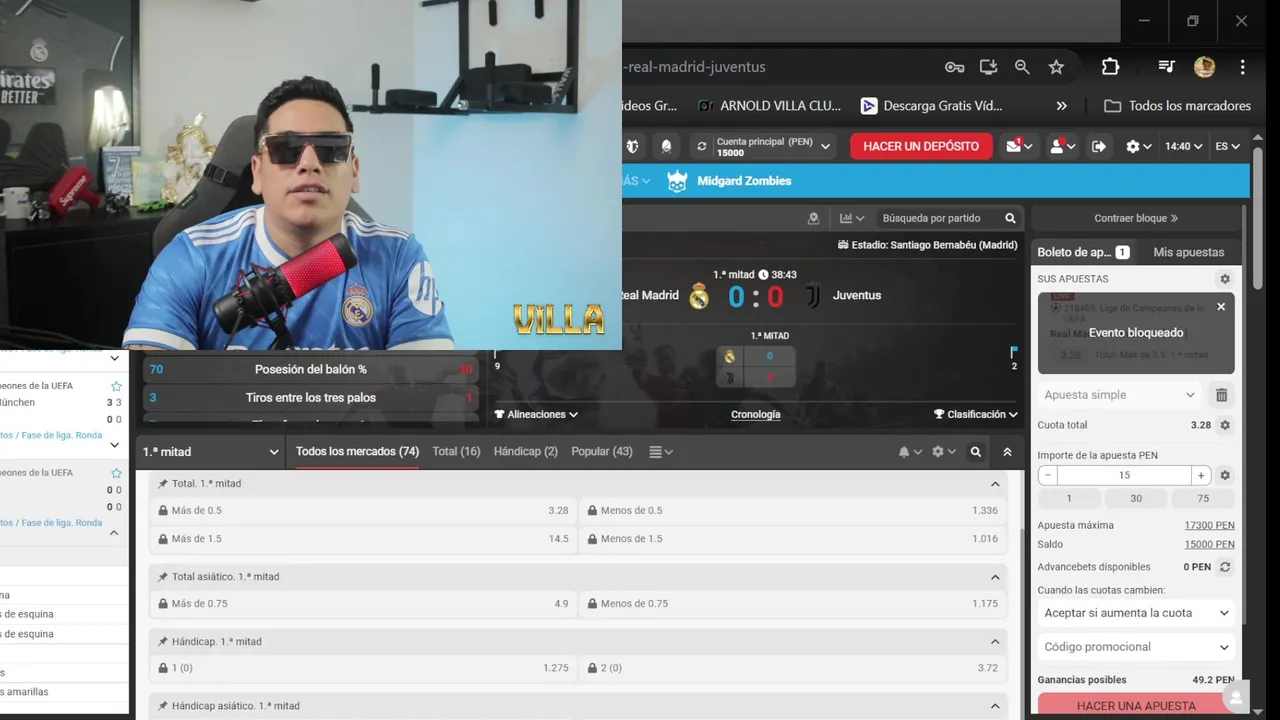
Task: Click the rocket icon in the site header
Action: pos(666,146)
